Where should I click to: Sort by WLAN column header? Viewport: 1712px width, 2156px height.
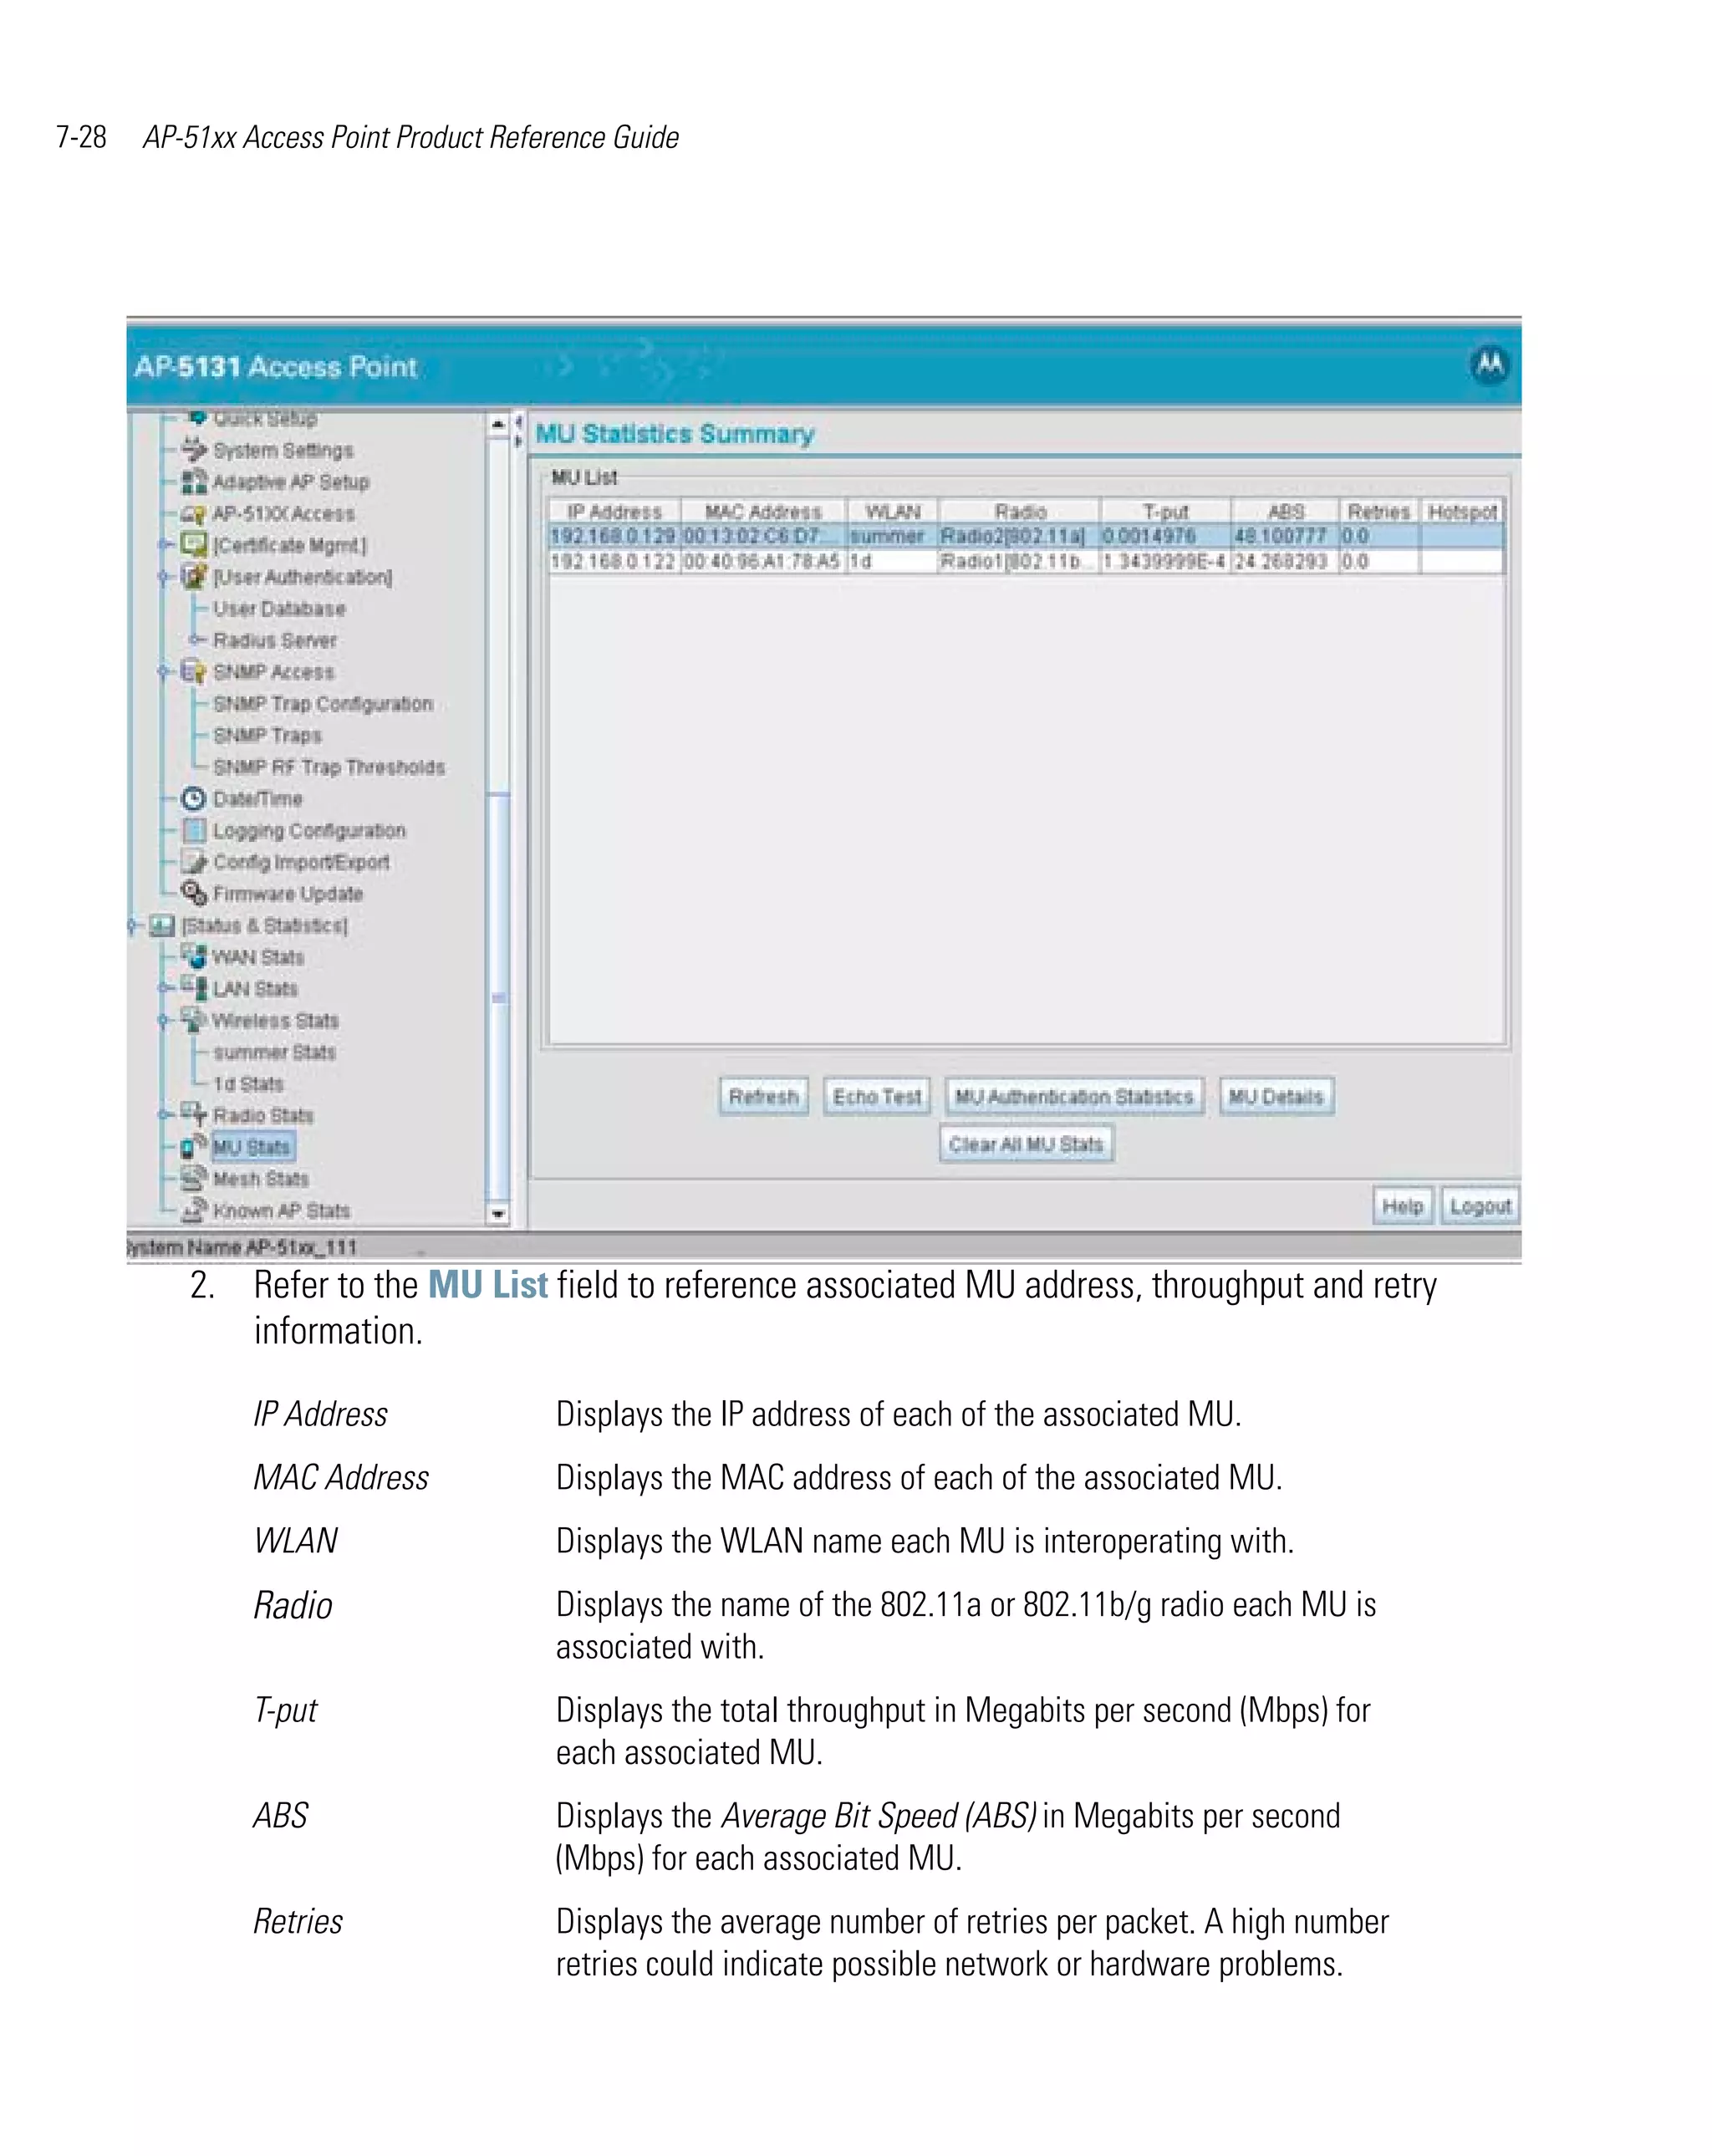(892, 511)
